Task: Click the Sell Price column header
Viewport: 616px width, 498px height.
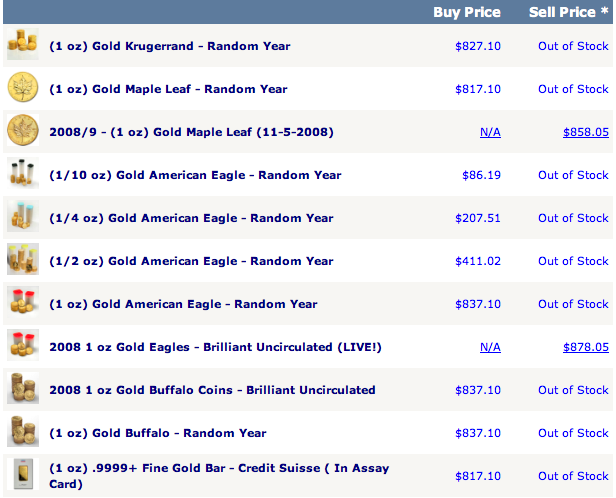Action: [568, 12]
